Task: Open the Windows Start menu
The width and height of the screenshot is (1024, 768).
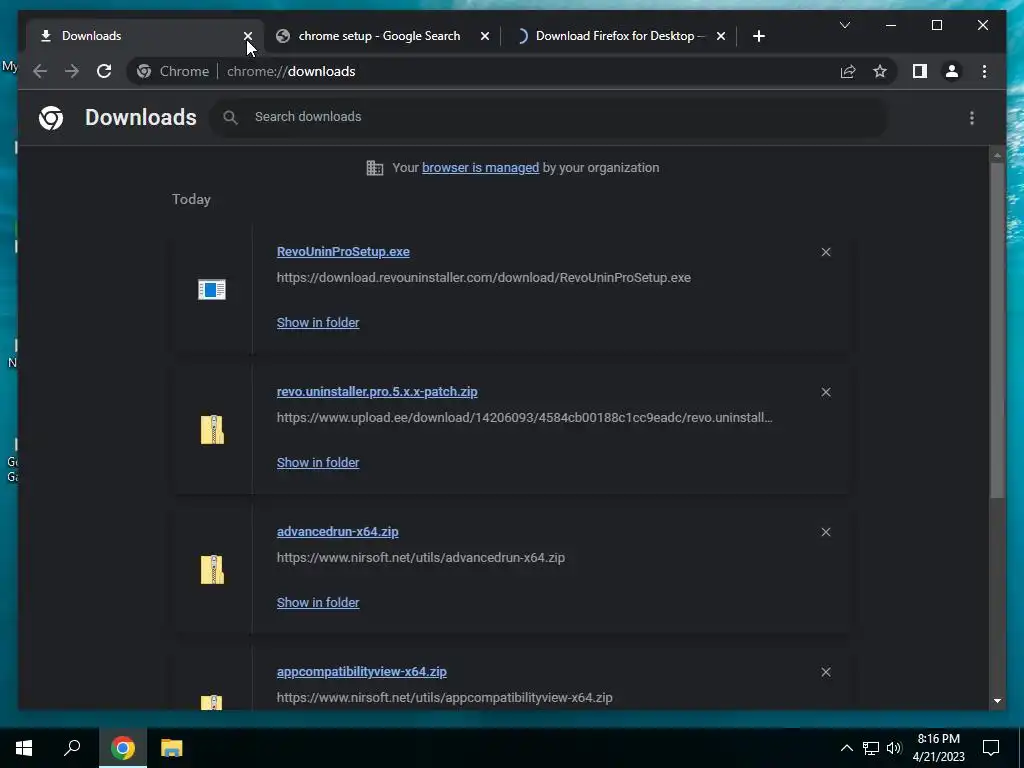Action: pos(24,748)
